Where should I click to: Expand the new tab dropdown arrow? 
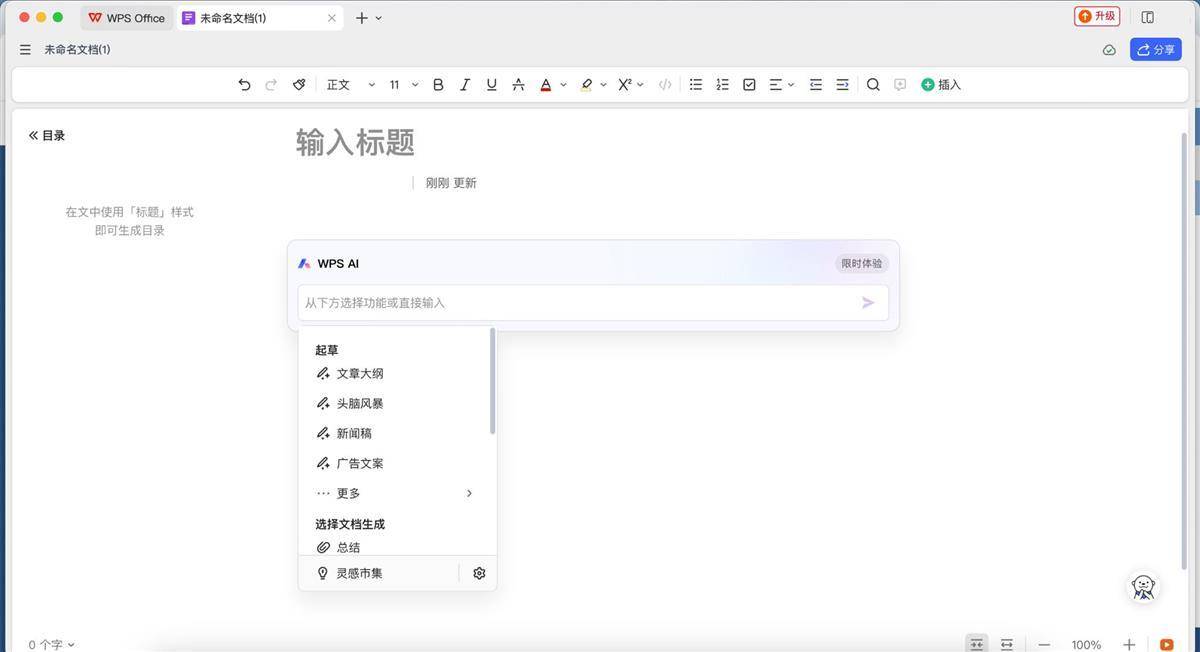coord(378,18)
